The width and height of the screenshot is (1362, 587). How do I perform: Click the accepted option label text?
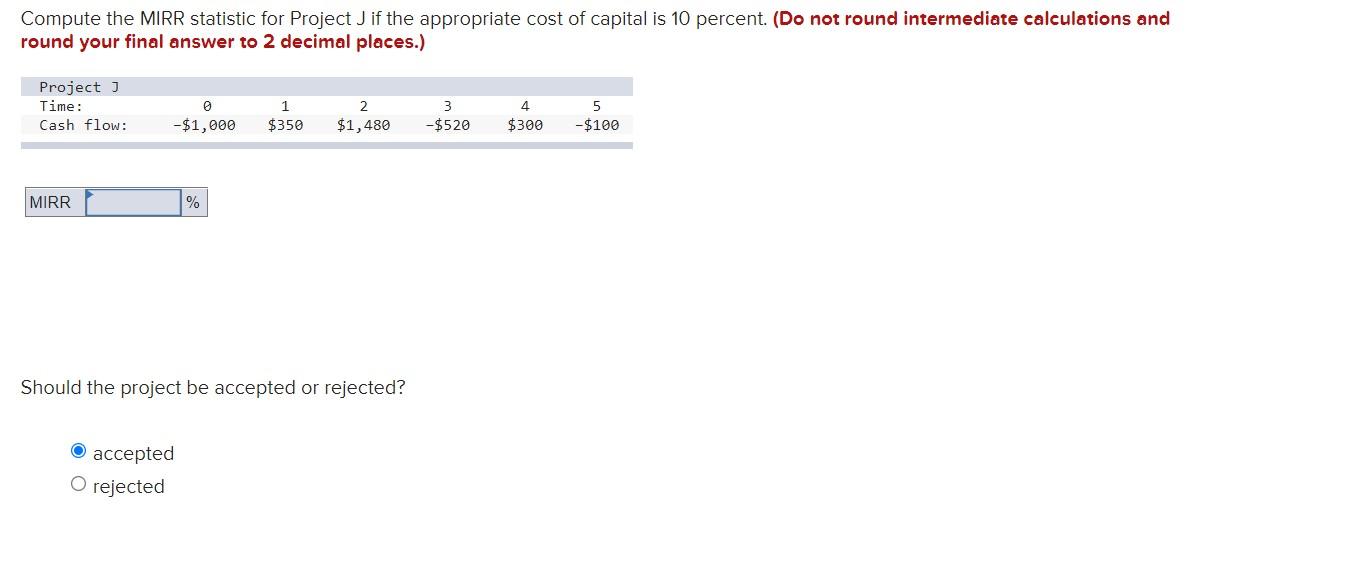click(x=132, y=453)
